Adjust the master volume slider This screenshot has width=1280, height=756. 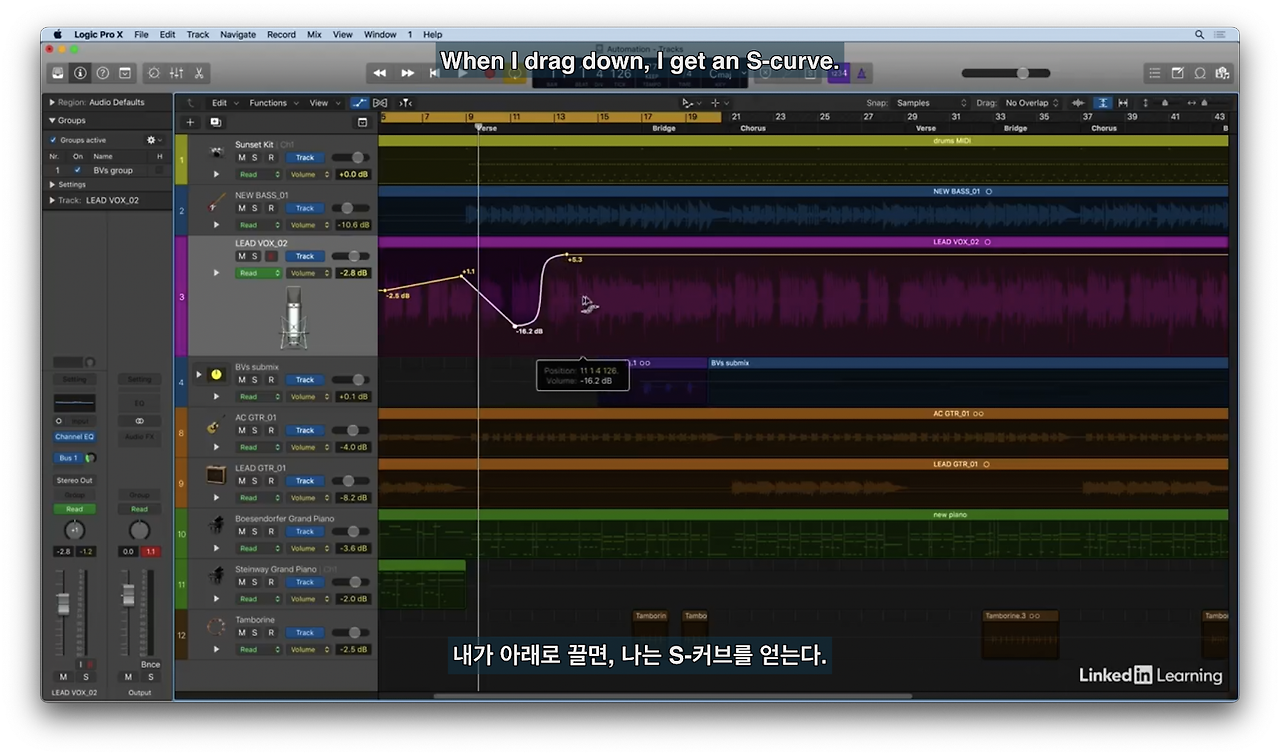point(1006,73)
